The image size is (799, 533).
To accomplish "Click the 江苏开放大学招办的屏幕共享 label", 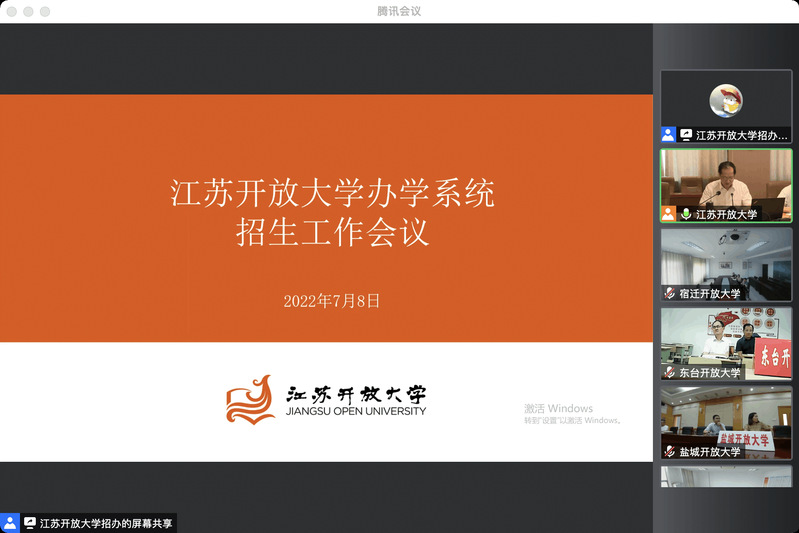I will coord(106,523).
